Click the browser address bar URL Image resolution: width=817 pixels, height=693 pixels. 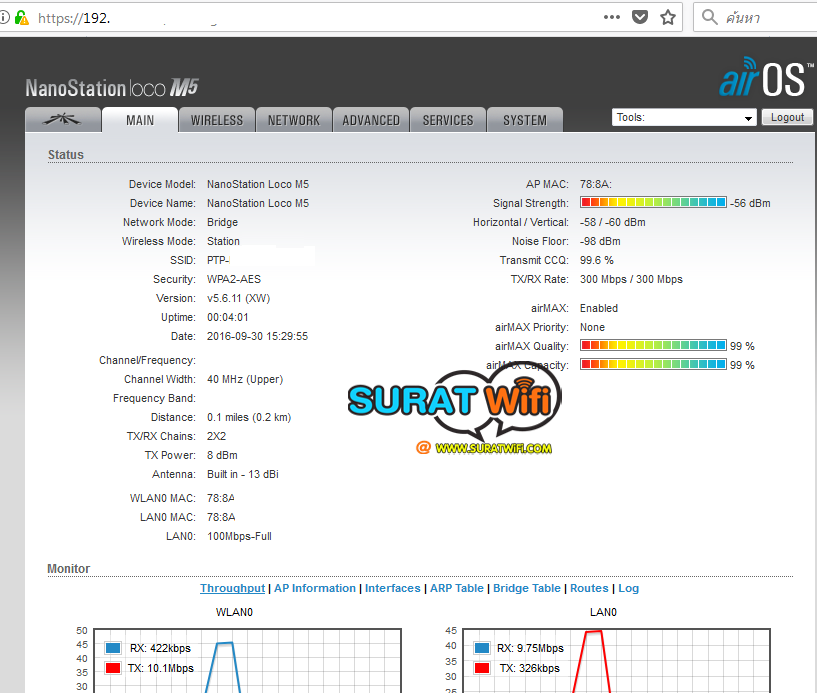click(x=74, y=18)
